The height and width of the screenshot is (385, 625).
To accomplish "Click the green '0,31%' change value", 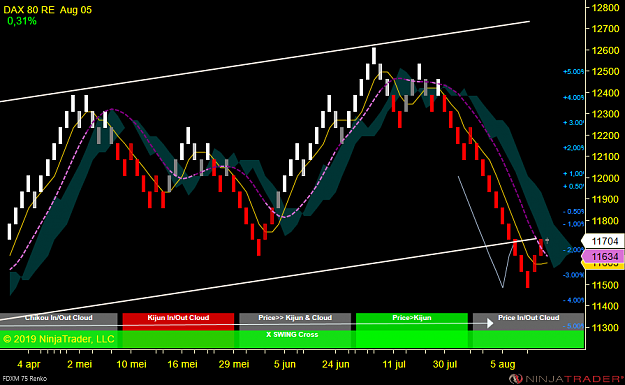I will pos(22,21).
